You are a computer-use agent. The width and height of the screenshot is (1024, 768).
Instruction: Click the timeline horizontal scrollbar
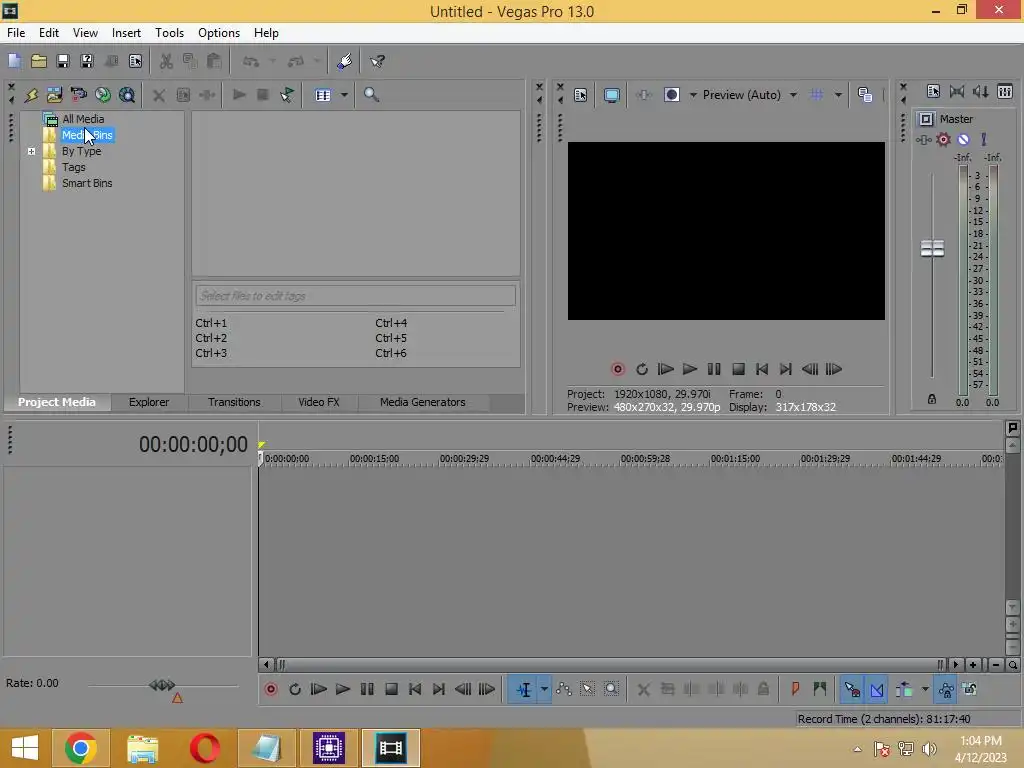(x=610, y=665)
